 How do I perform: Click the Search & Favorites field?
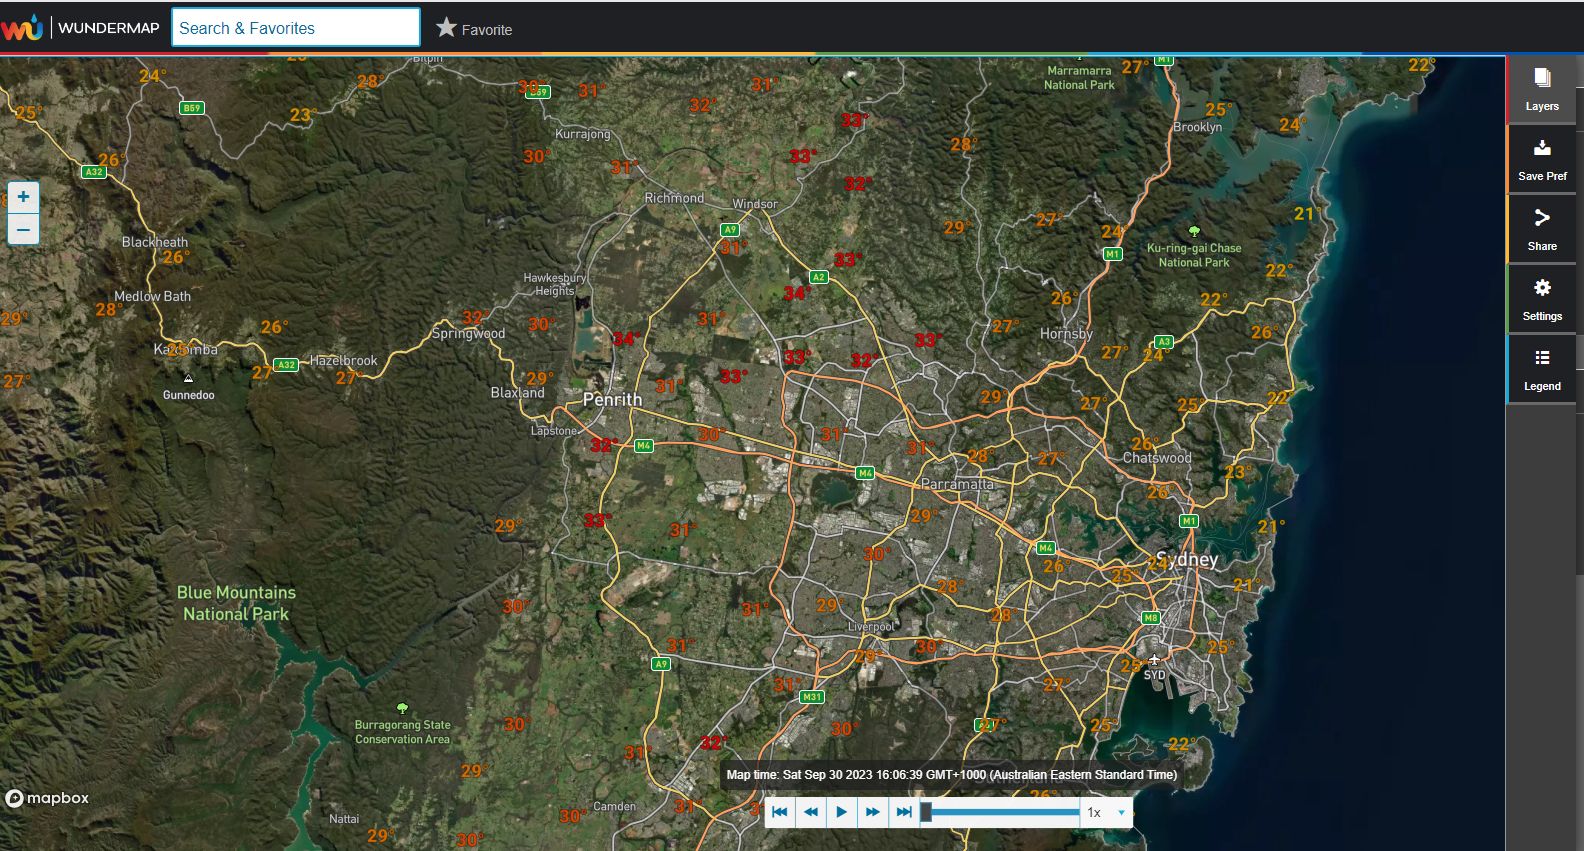click(296, 28)
